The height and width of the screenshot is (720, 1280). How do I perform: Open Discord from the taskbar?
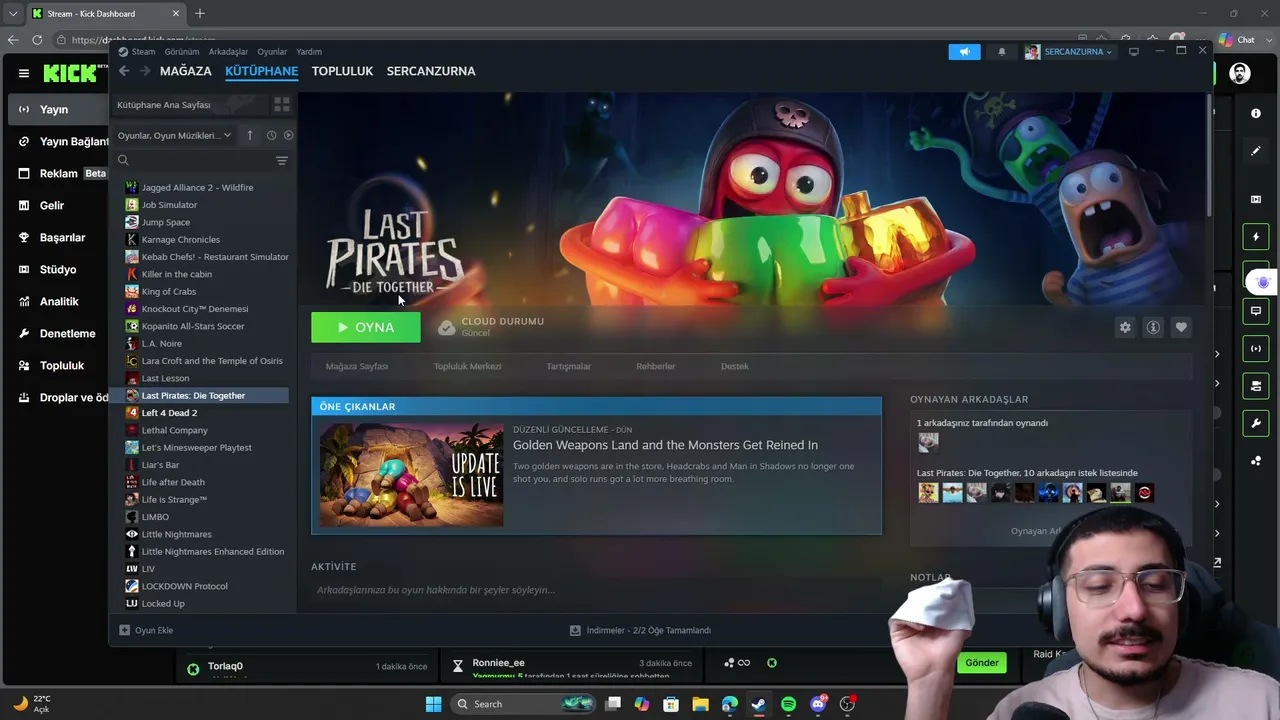pos(818,704)
